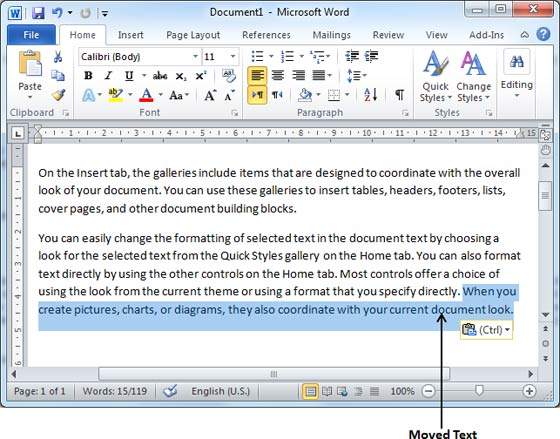560x439 pixels.
Task: Switch to the Insert tab
Action: click(130, 35)
